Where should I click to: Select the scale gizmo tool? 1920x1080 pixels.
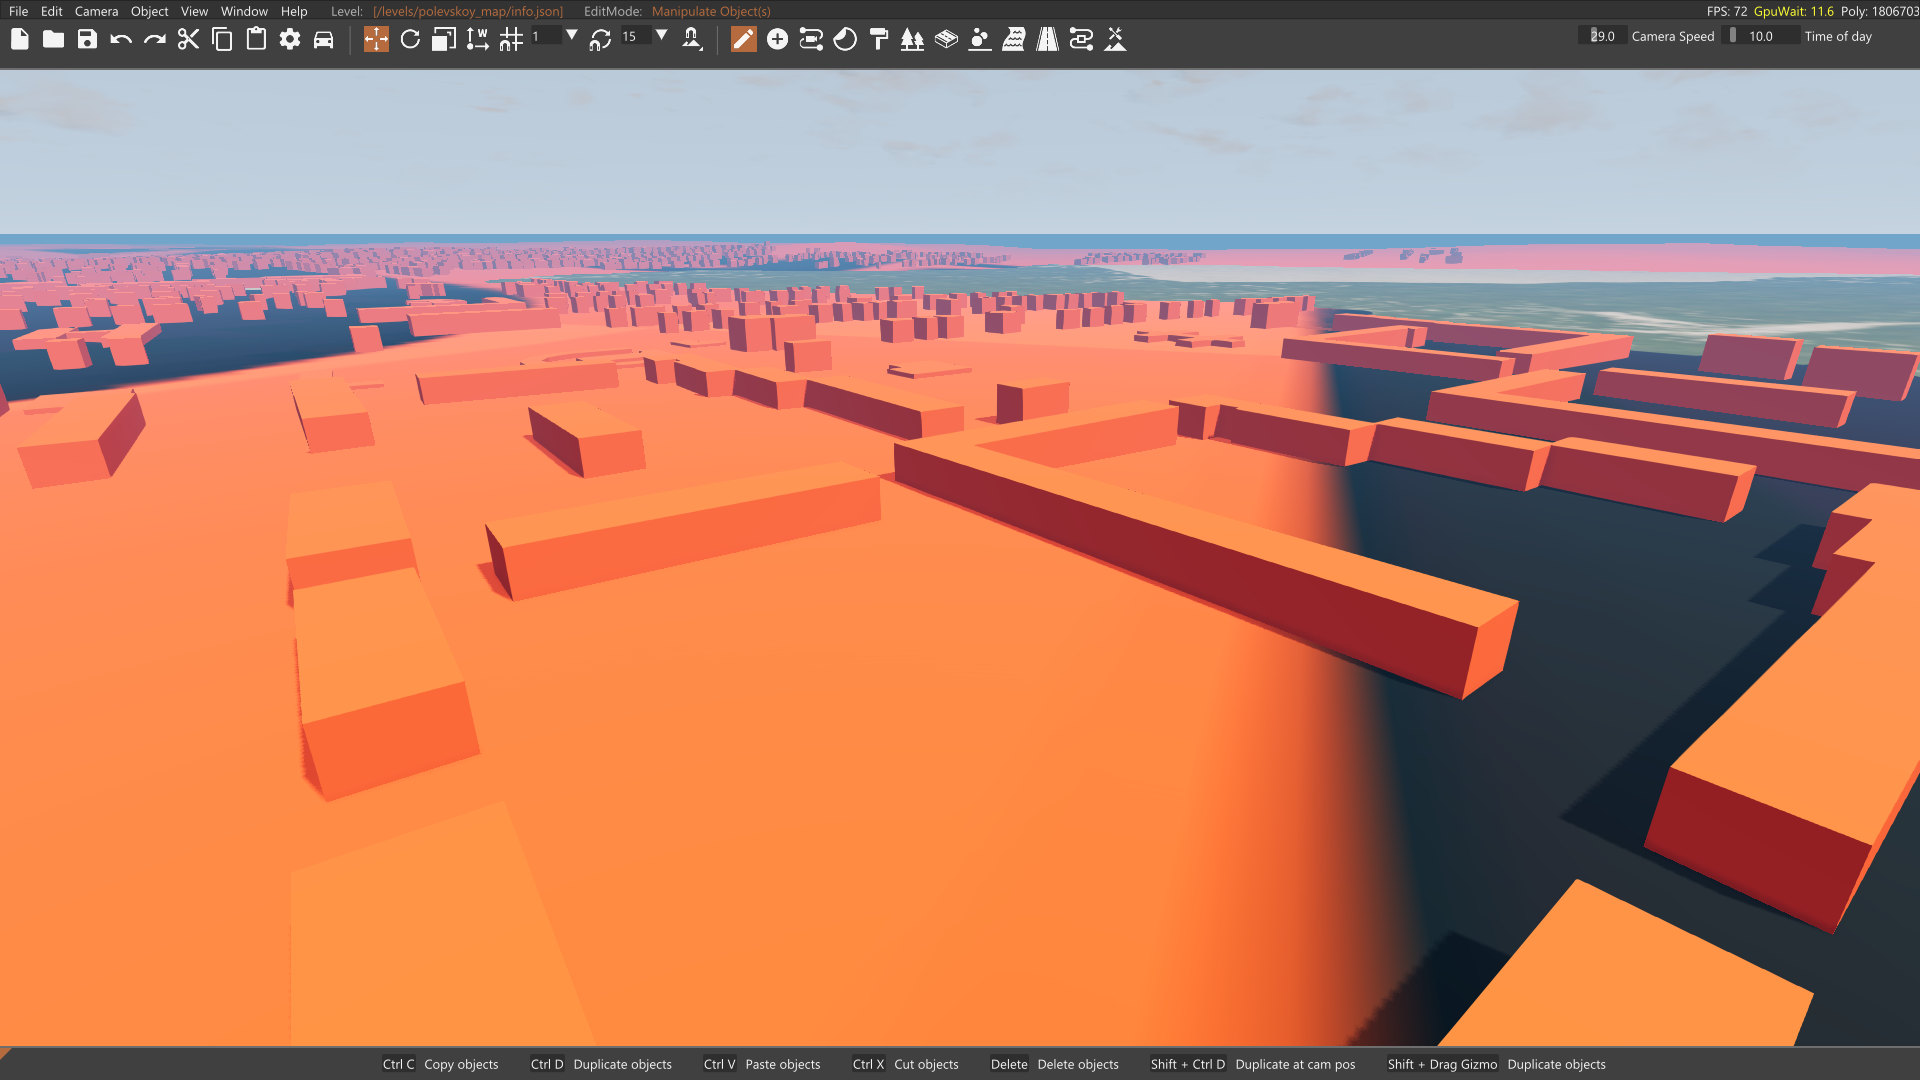[443, 39]
